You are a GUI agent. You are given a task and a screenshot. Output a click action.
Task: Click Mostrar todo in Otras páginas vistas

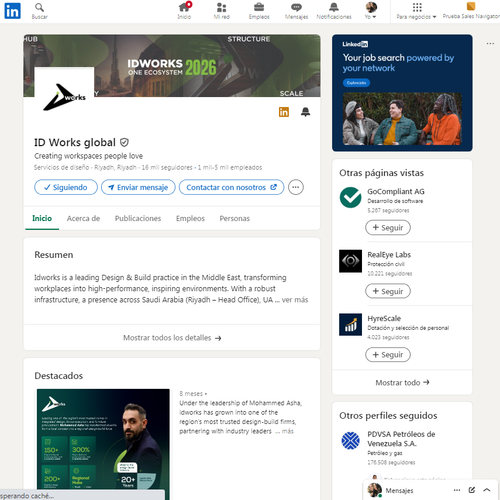tap(402, 383)
